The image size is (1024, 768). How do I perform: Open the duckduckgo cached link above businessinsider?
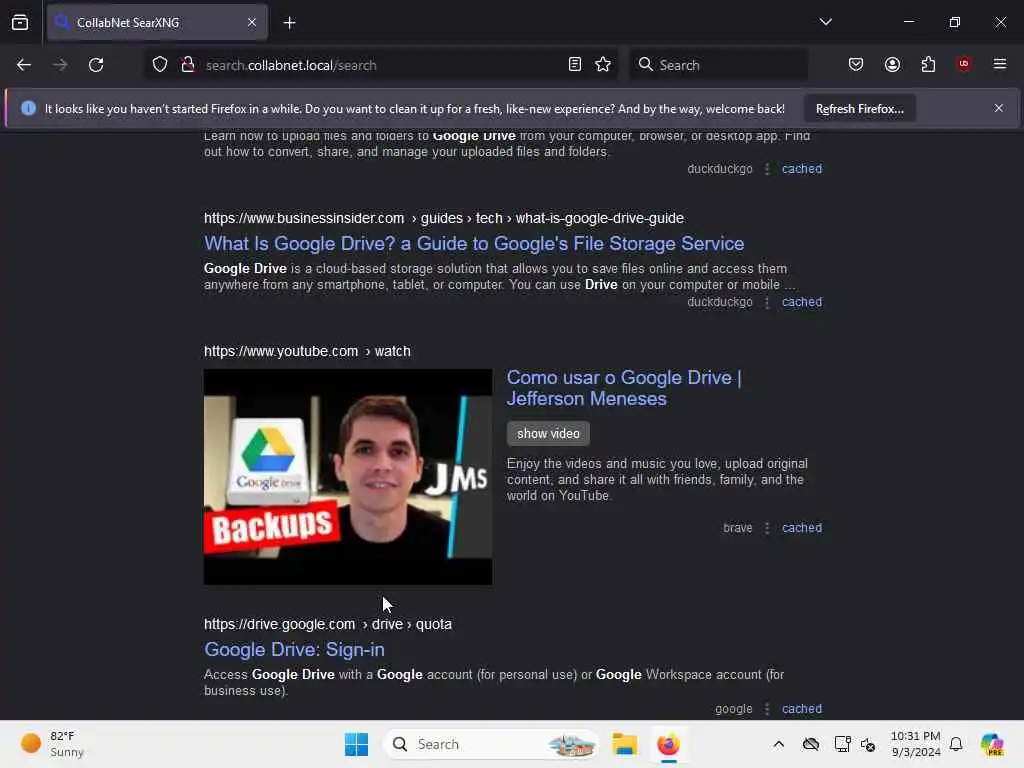tap(802, 168)
